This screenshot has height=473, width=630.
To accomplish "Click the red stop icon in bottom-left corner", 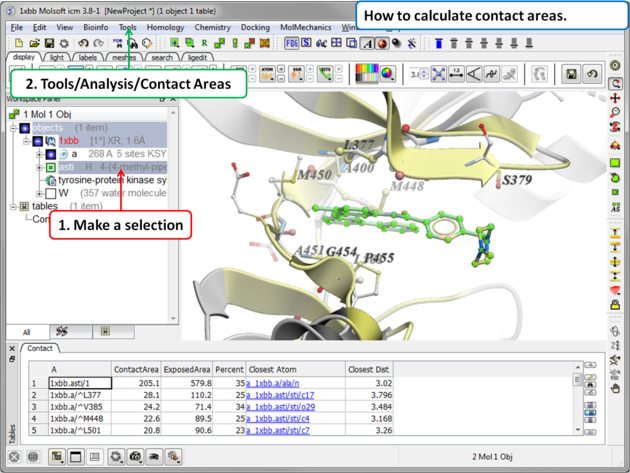I will coord(14,457).
